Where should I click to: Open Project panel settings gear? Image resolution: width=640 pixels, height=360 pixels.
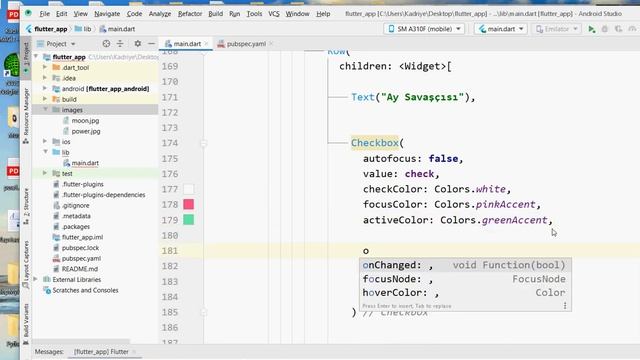[x=138, y=44]
